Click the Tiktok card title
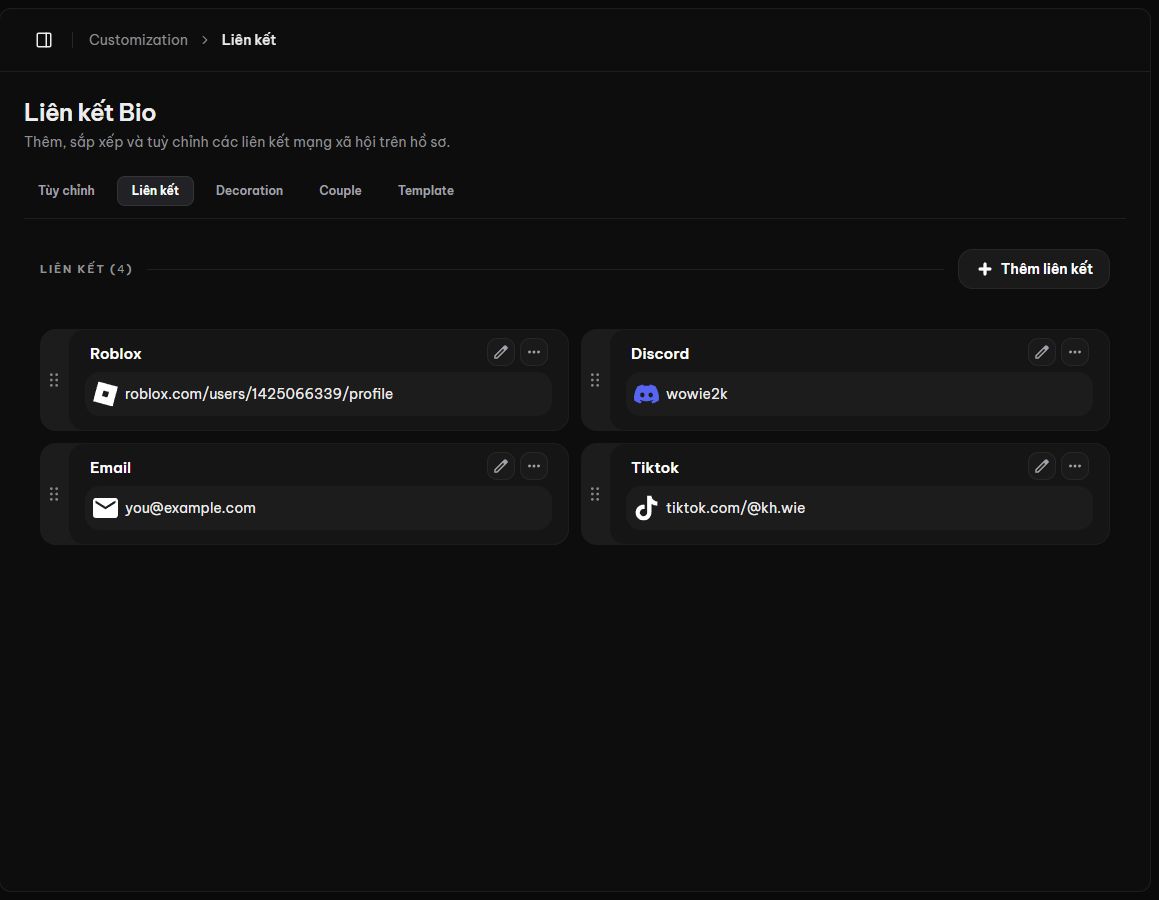Viewport: 1159px width, 900px height. pyautogui.click(x=654, y=468)
